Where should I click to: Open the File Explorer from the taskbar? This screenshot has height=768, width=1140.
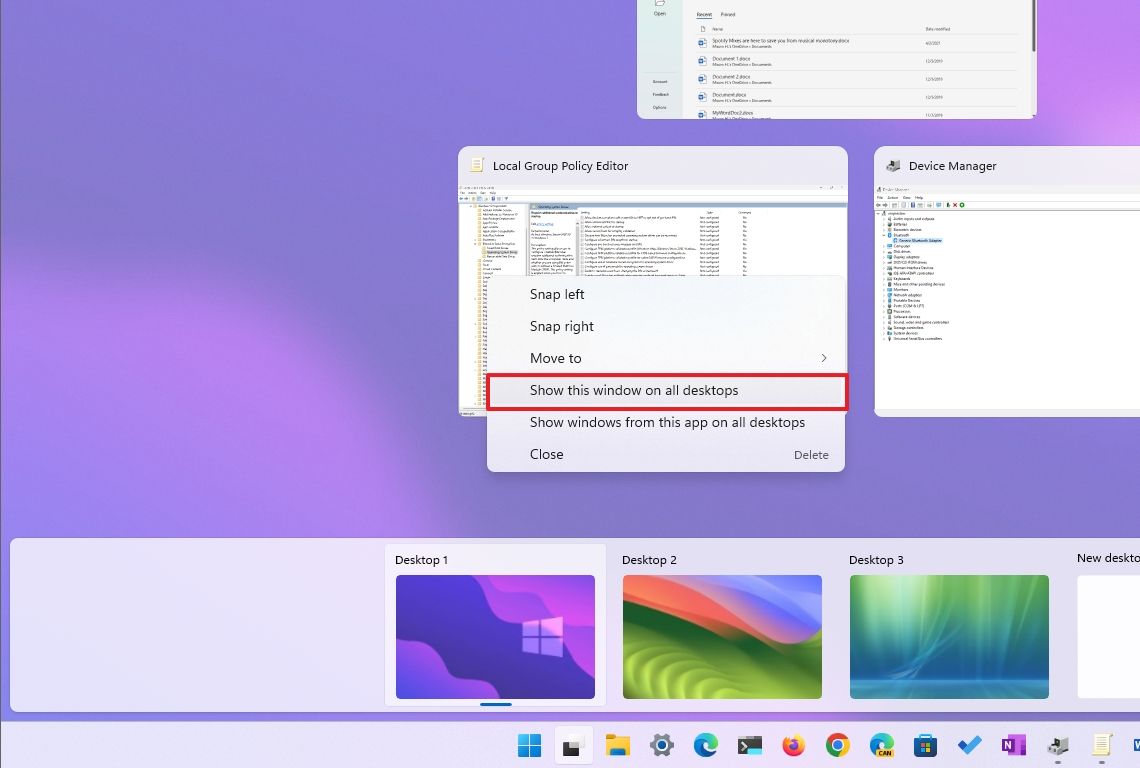point(617,745)
